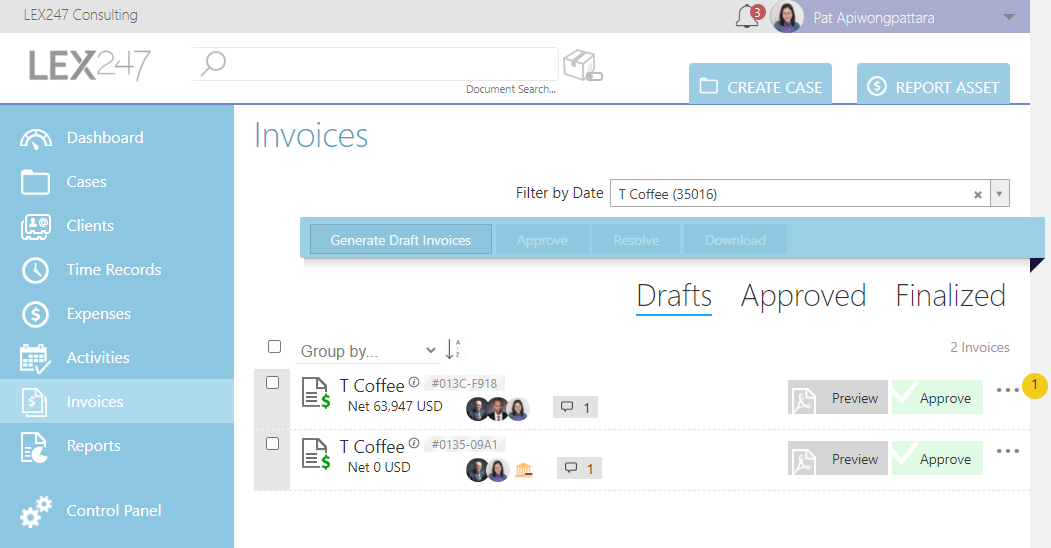Viewport: 1051px width, 548px height.
Task: Click the #0135-09A1 invoice number tag
Action: [x=465, y=444]
